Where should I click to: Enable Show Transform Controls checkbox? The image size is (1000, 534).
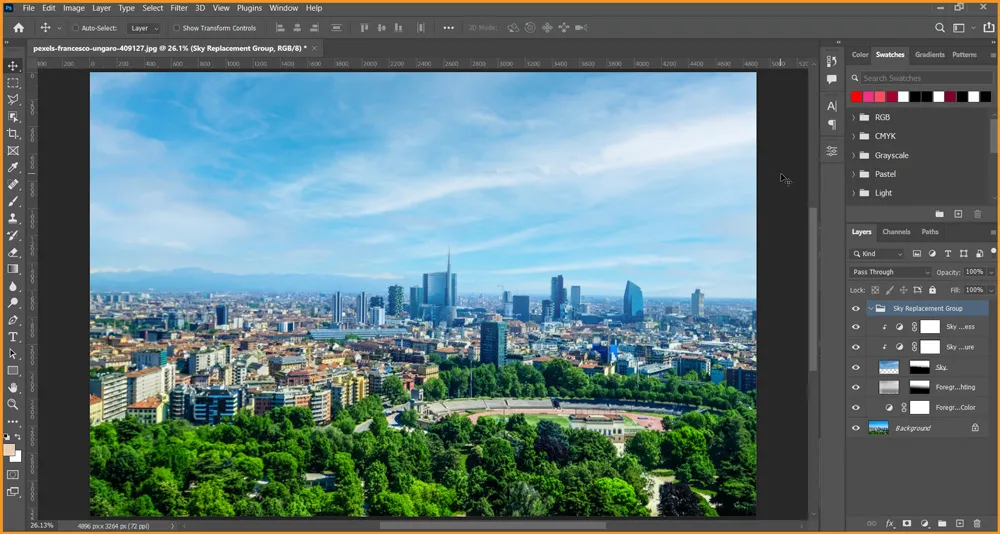pyautogui.click(x=177, y=28)
